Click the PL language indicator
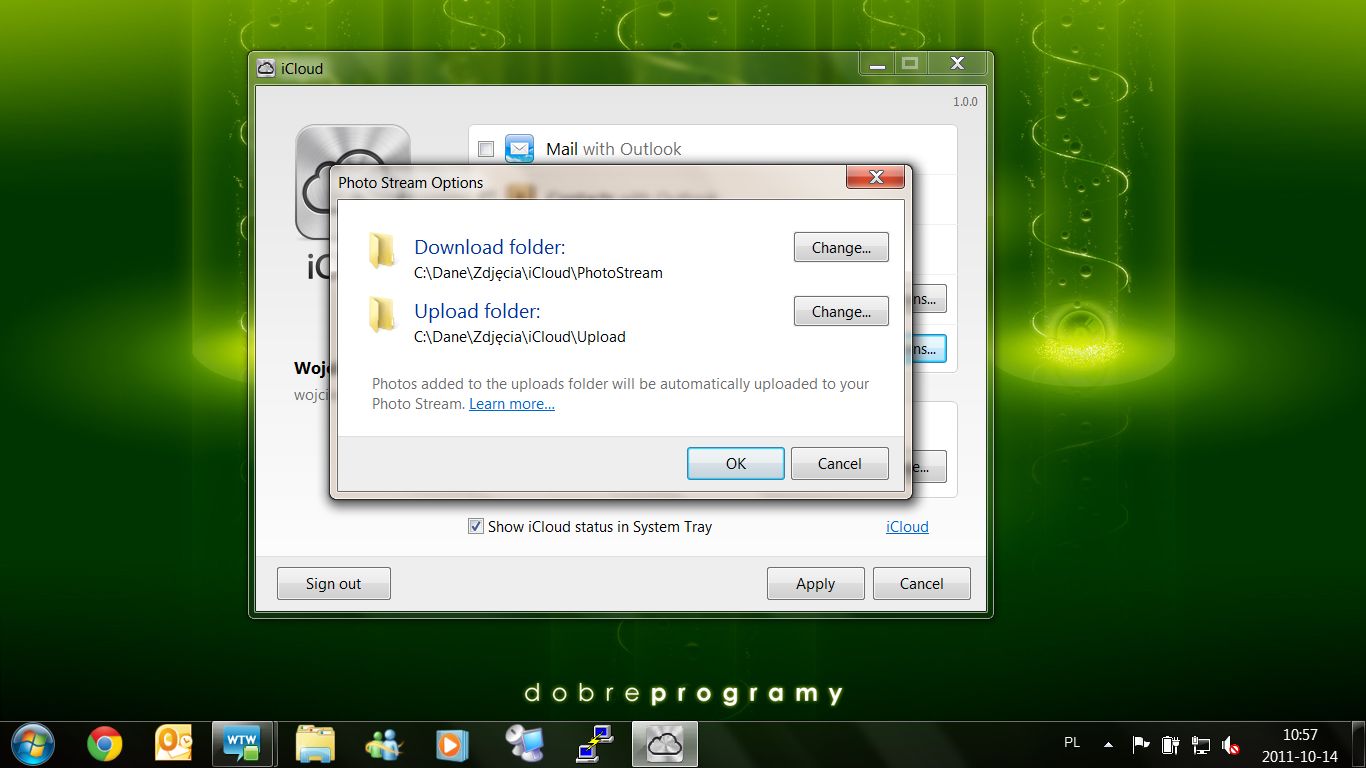1366x768 pixels. coord(1072,743)
